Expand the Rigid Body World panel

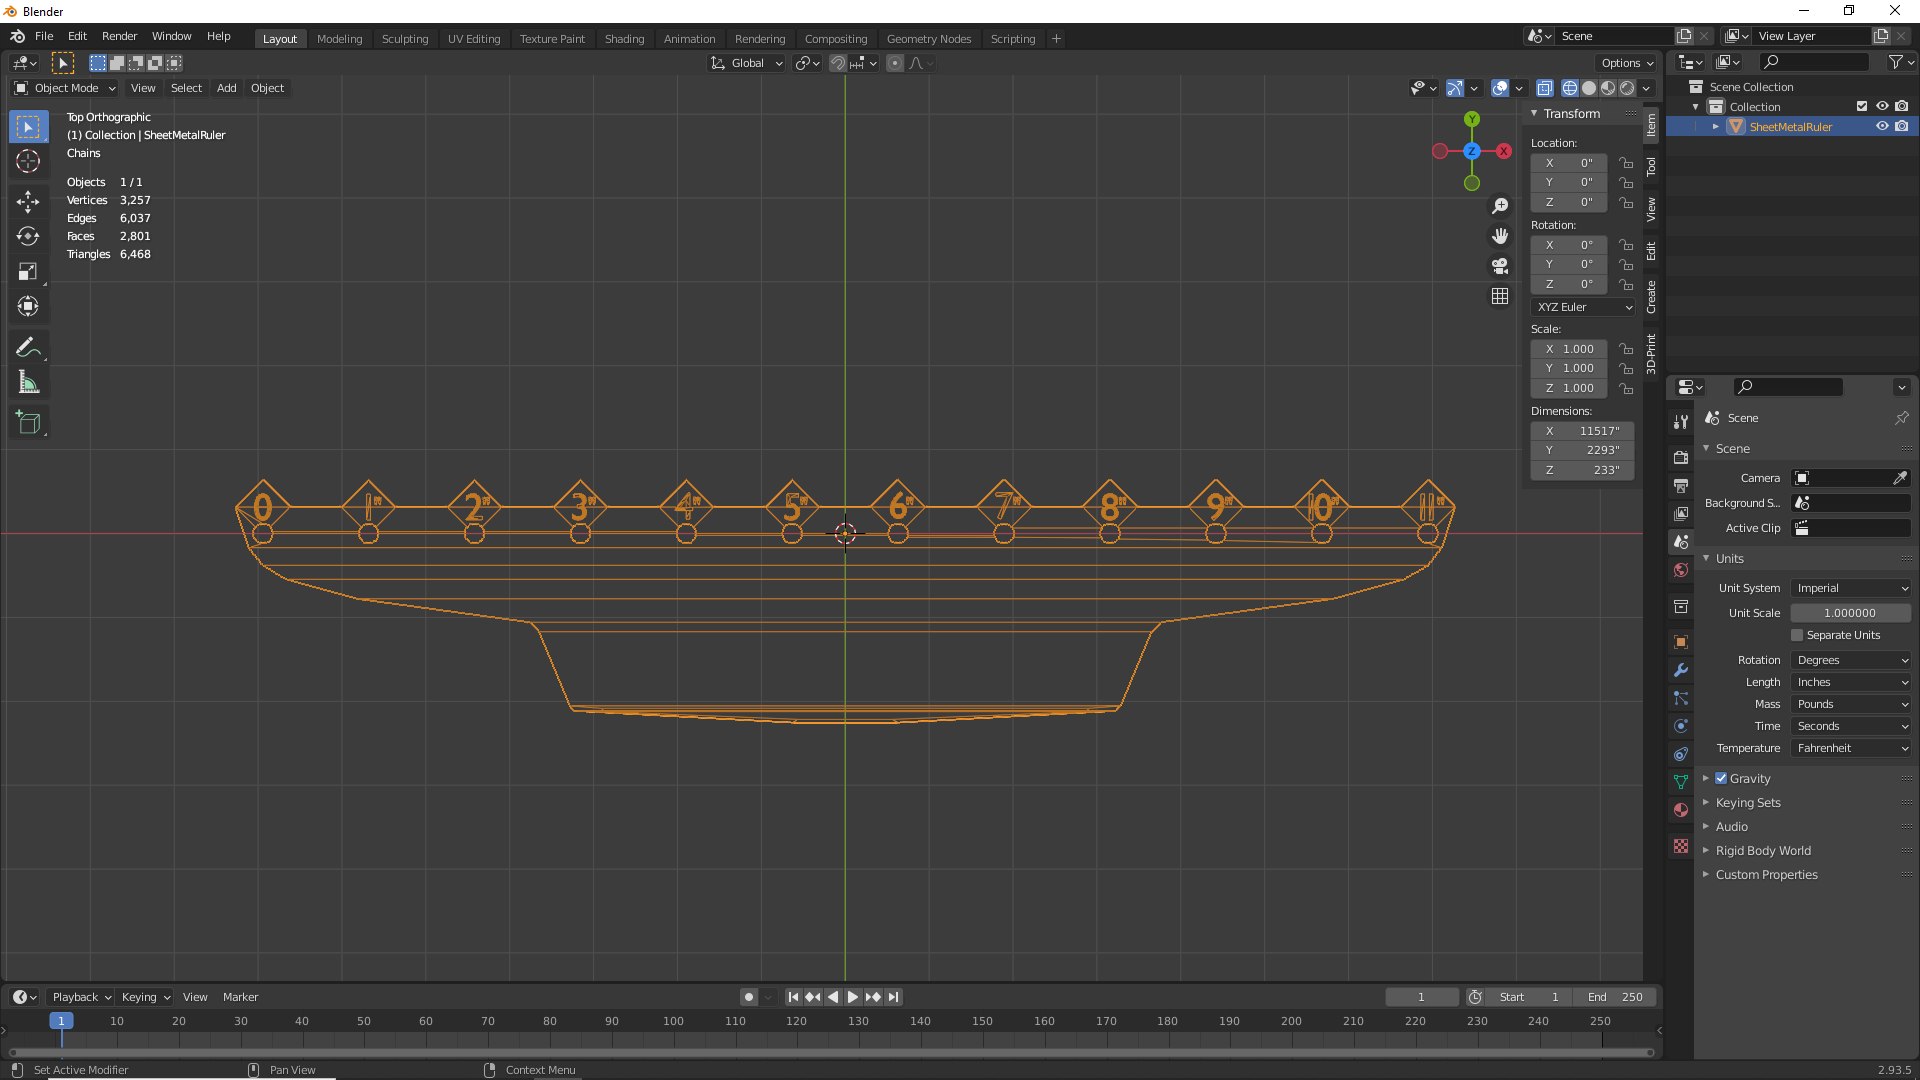(x=1762, y=850)
